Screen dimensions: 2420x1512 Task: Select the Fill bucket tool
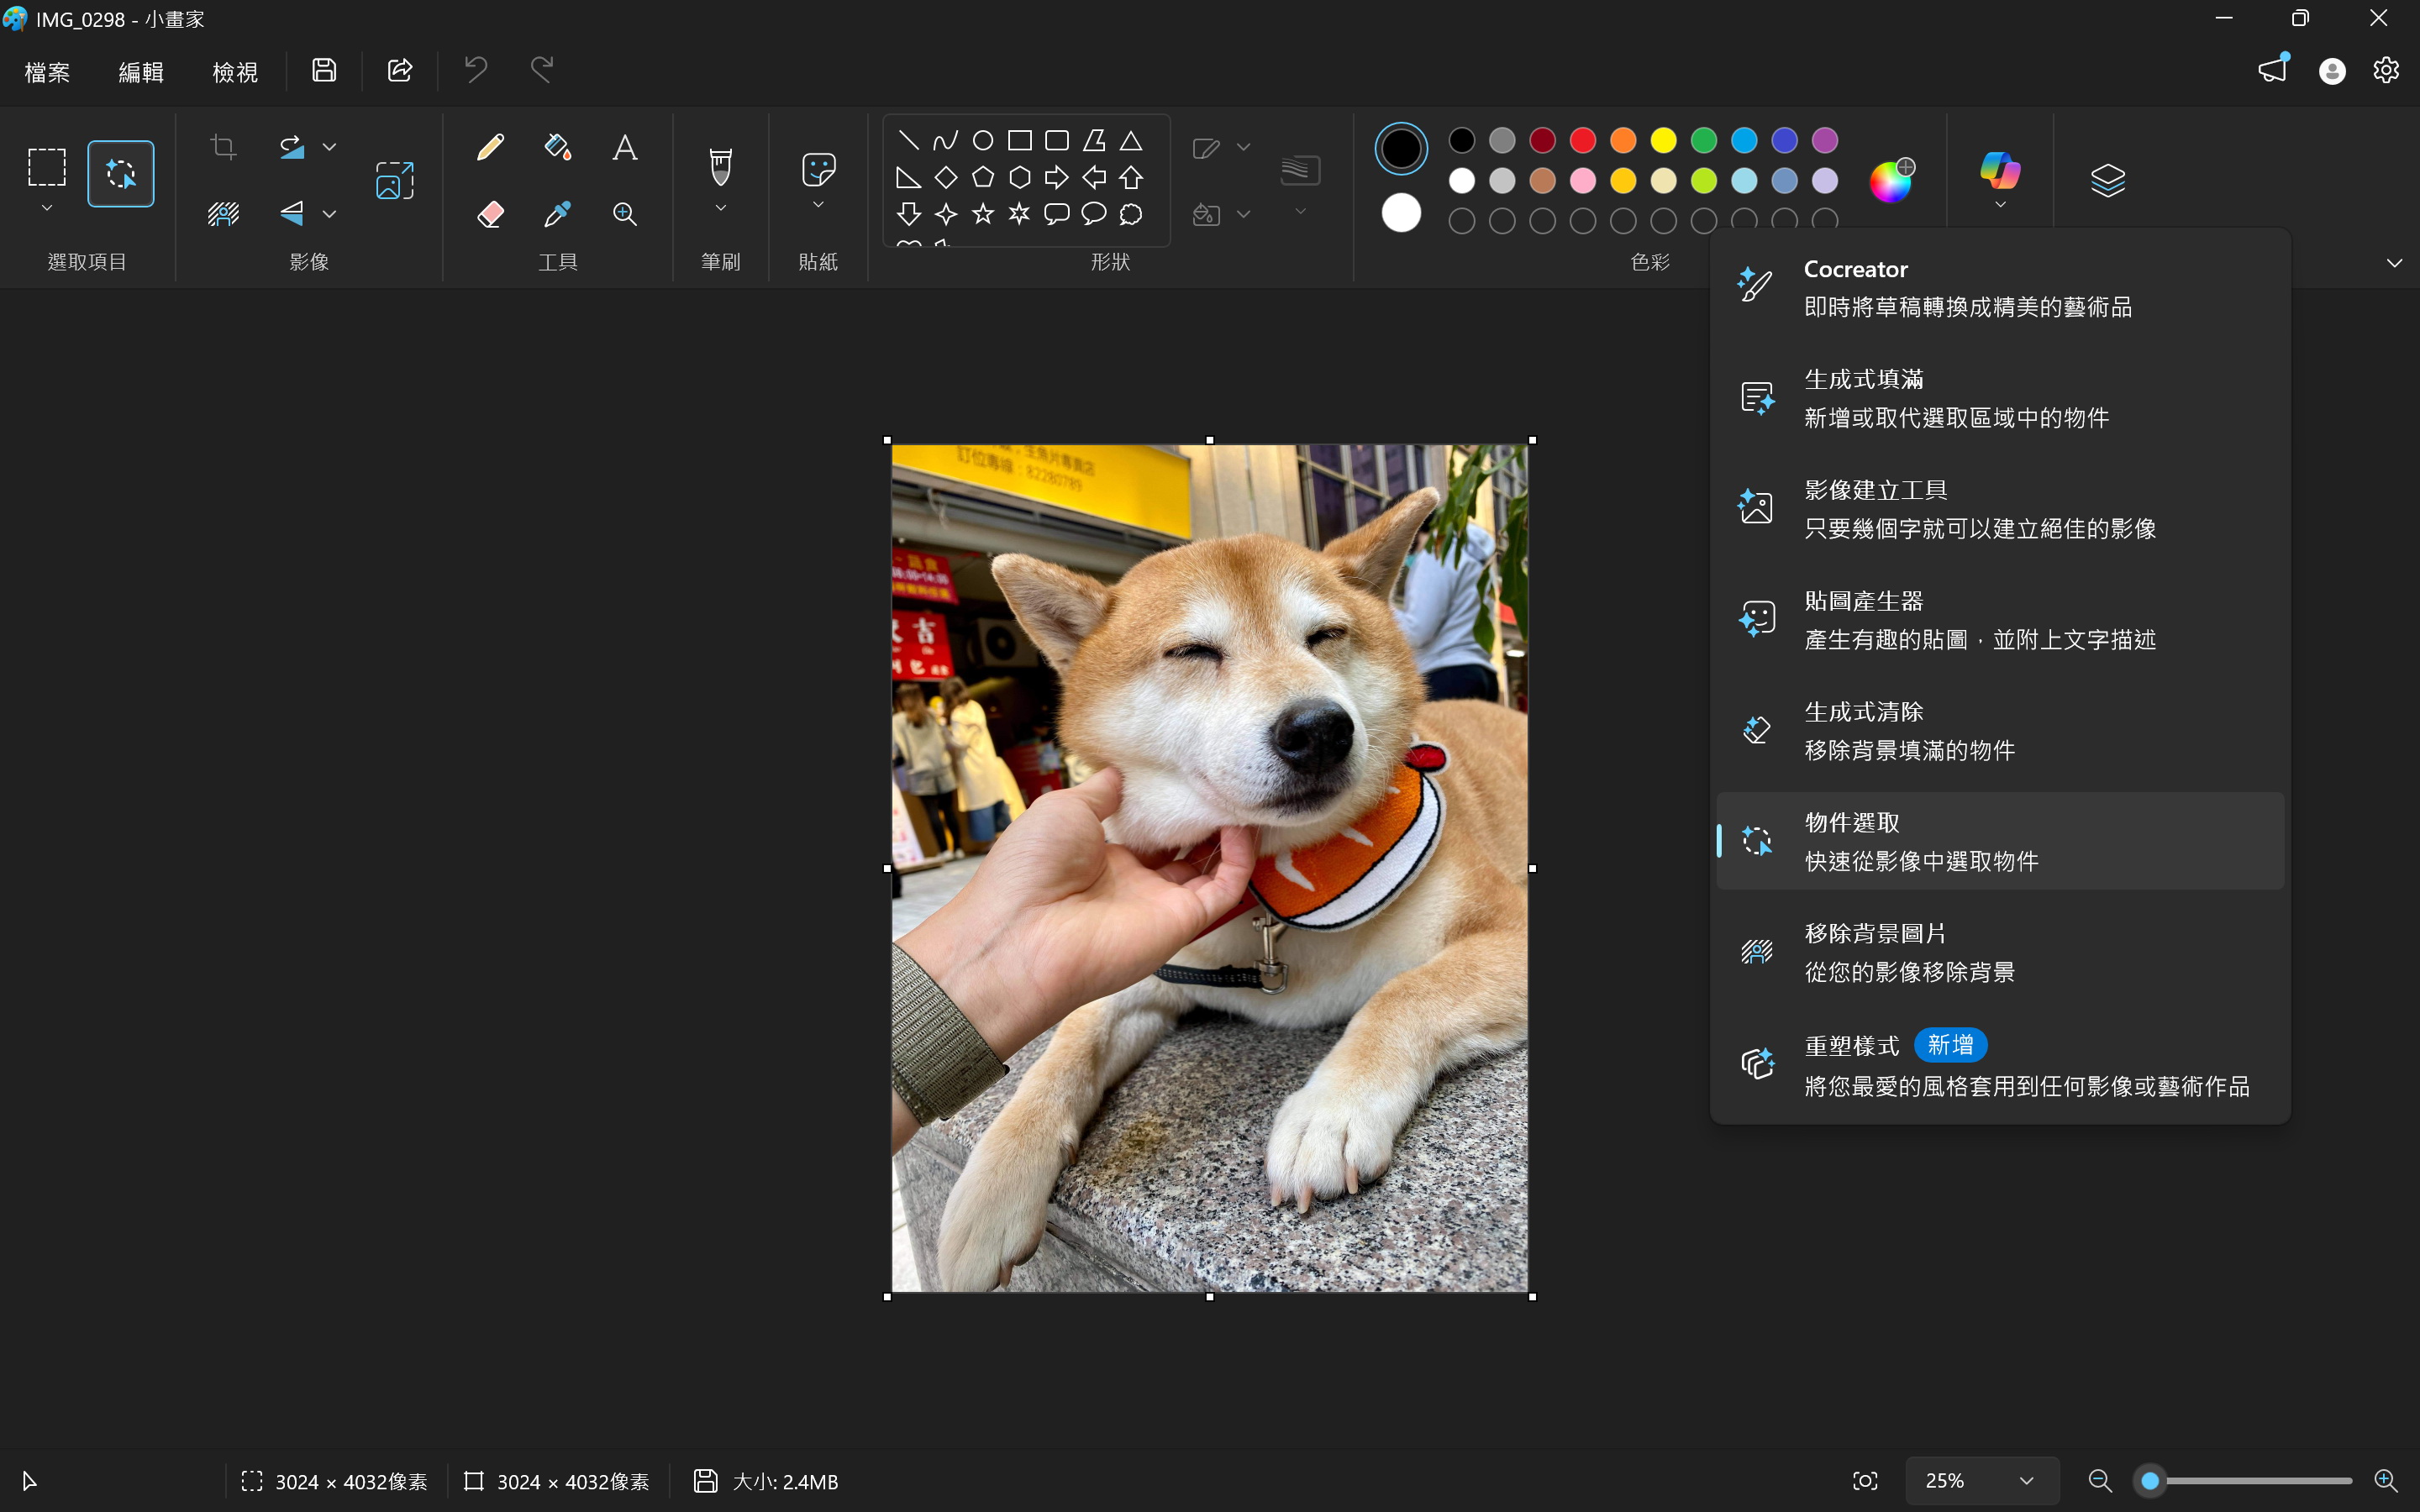point(557,148)
